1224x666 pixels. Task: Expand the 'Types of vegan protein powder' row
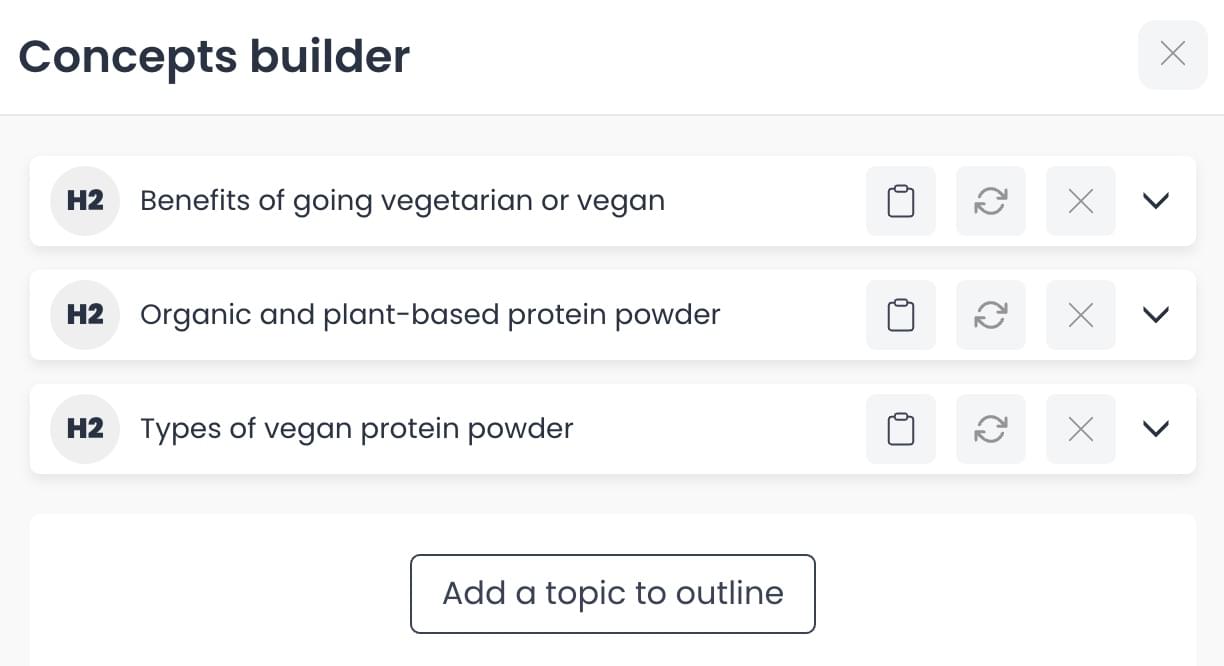pos(1155,429)
